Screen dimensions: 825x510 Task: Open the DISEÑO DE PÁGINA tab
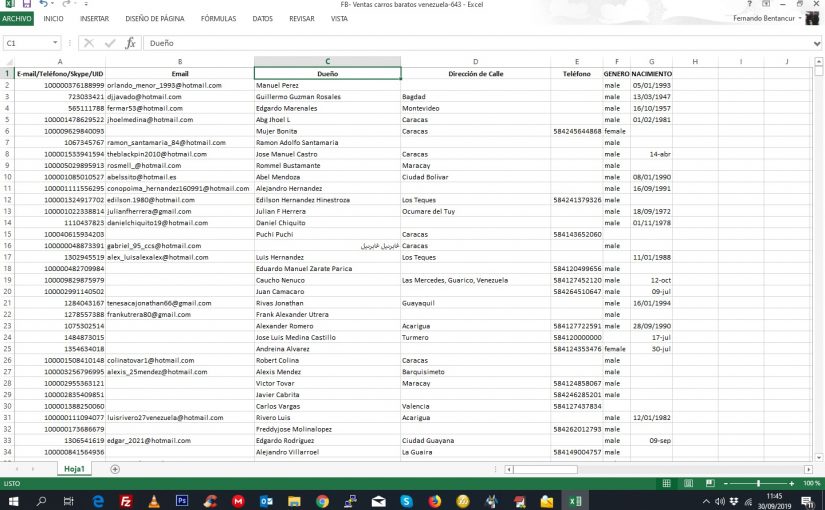(155, 18)
